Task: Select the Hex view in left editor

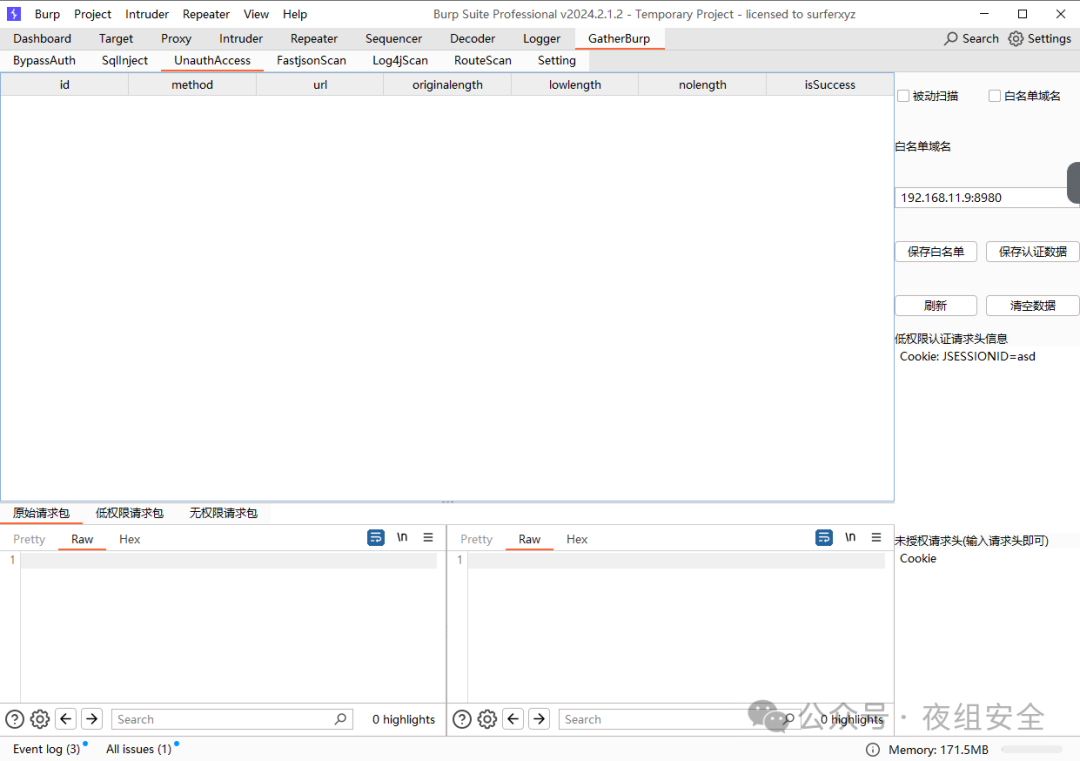Action: (130, 539)
